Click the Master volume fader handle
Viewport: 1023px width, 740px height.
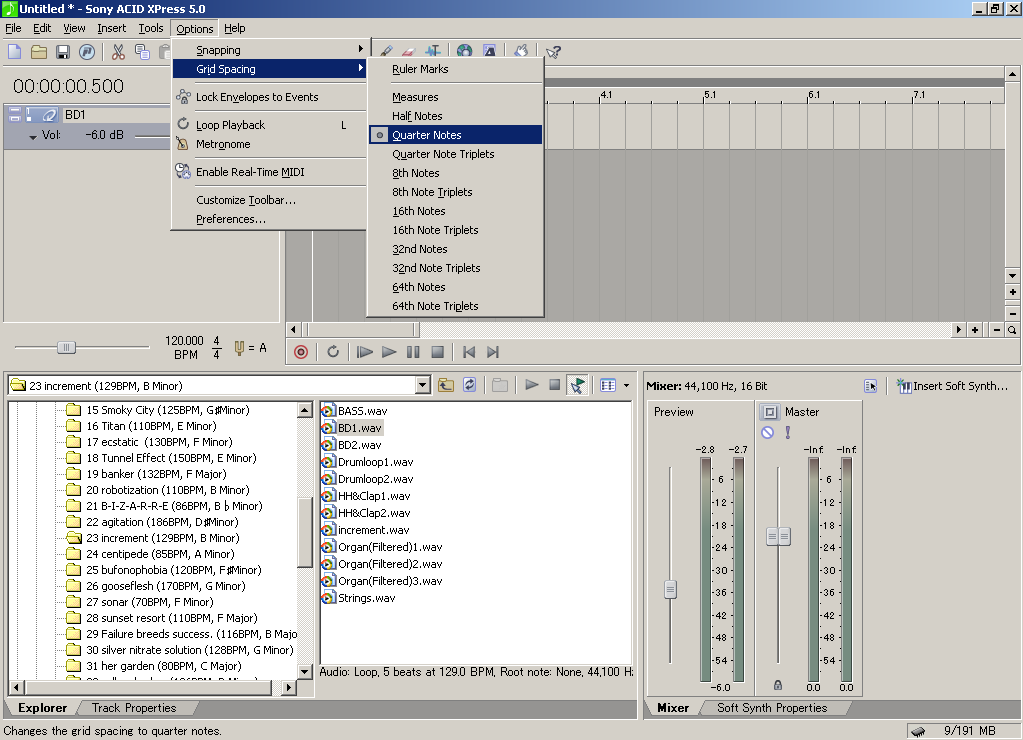[x=778, y=536]
